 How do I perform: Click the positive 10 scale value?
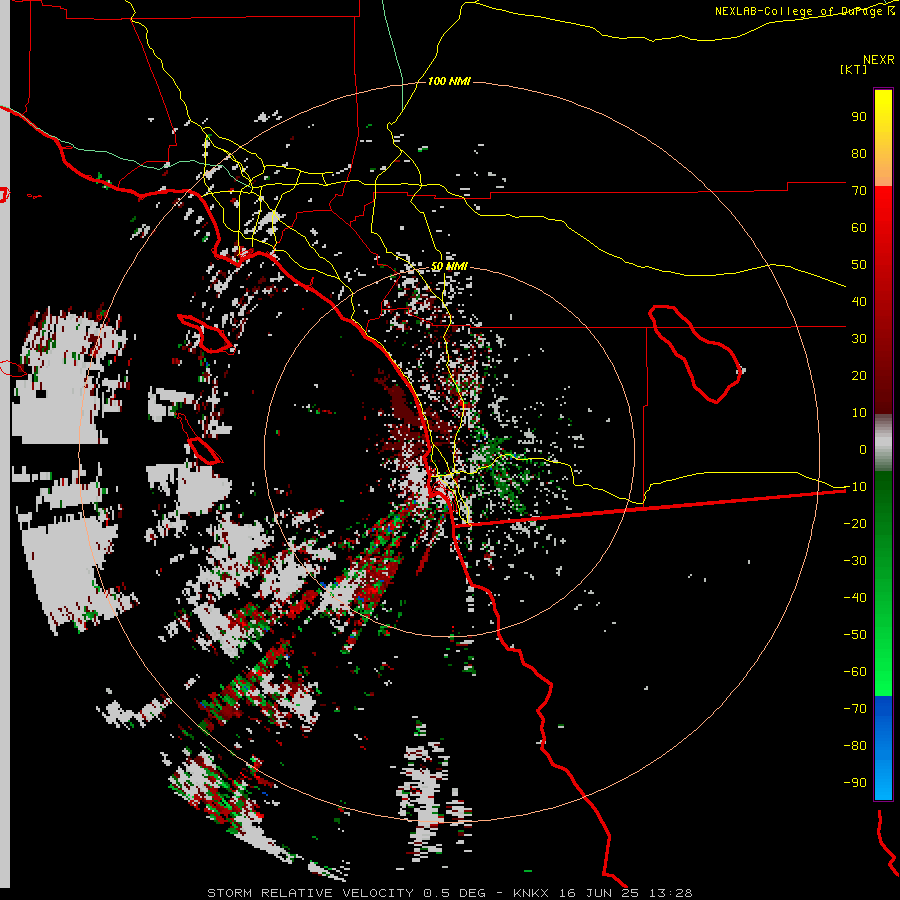859,413
